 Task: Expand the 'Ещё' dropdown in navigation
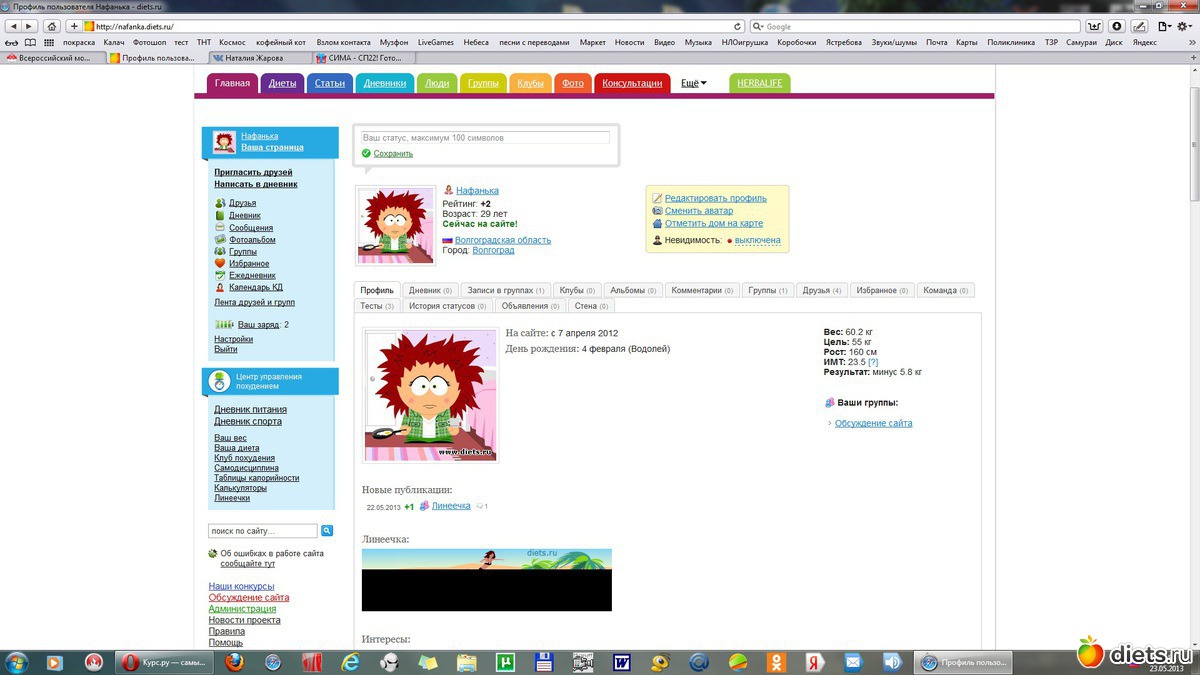(x=693, y=84)
